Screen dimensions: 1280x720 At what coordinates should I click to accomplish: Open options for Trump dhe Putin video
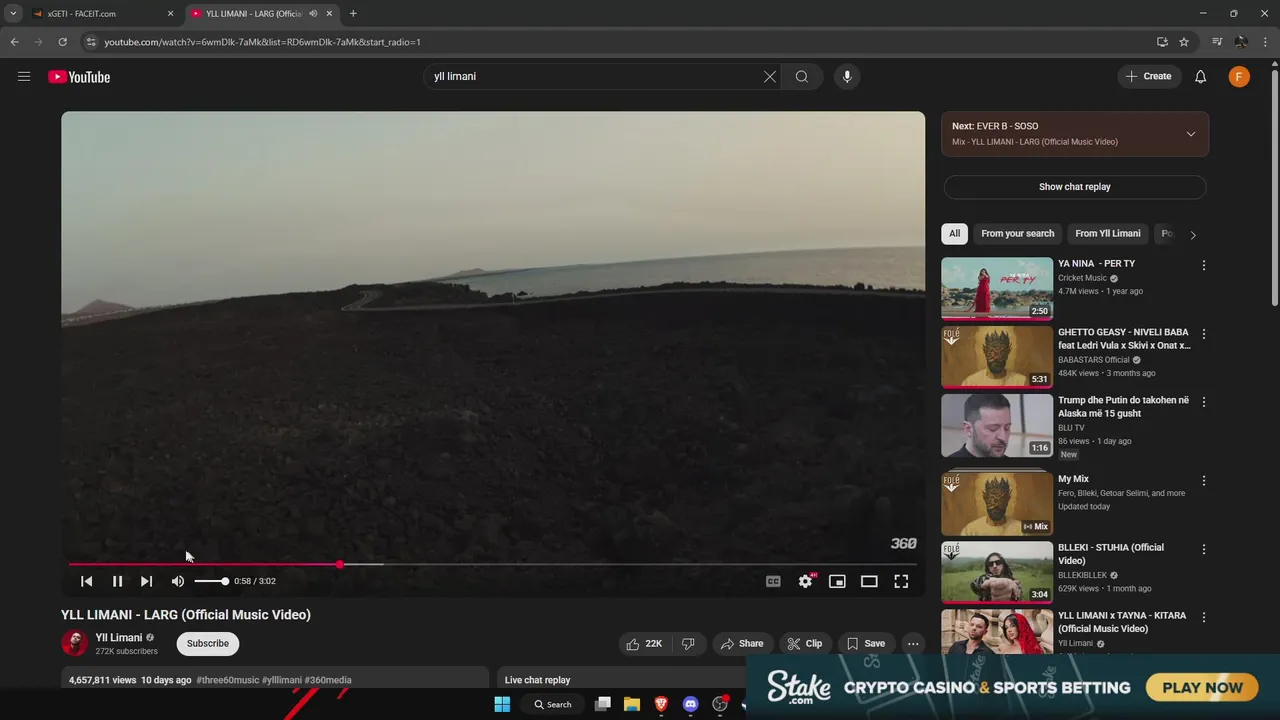(x=1203, y=401)
